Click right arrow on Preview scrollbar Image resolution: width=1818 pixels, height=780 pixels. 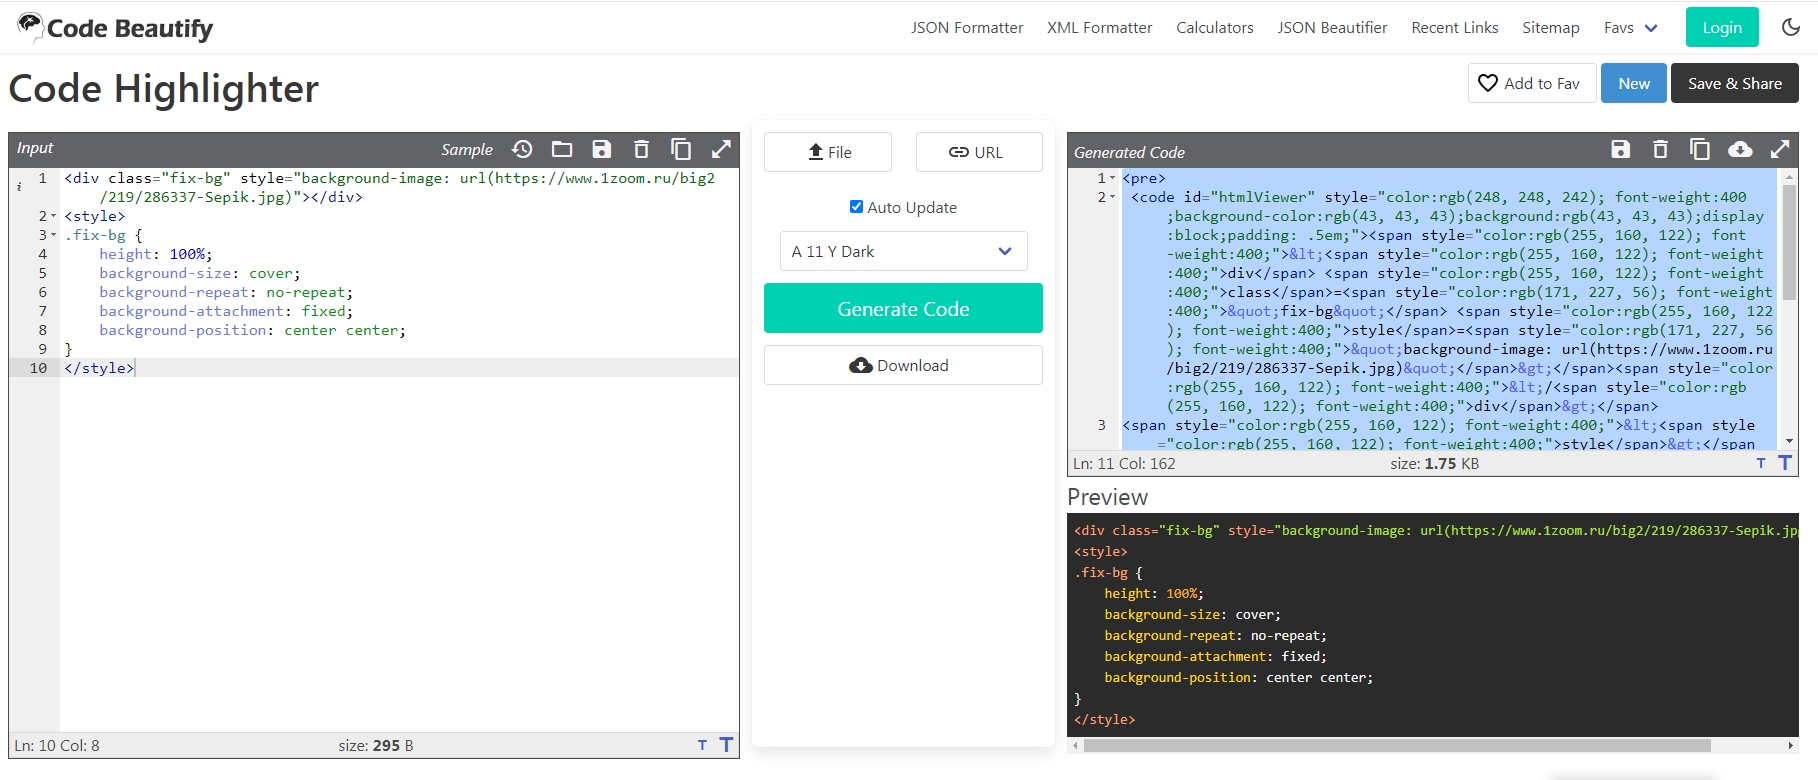(x=1791, y=745)
